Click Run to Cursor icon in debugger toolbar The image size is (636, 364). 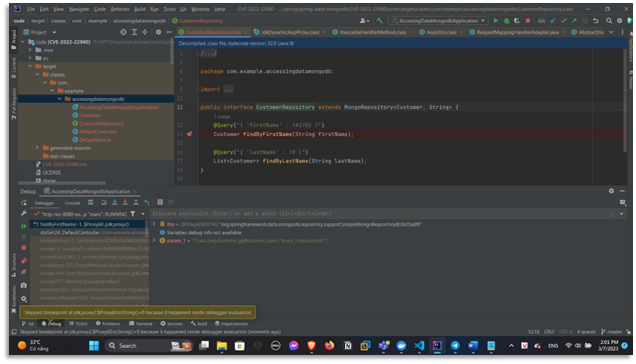click(146, 202)
